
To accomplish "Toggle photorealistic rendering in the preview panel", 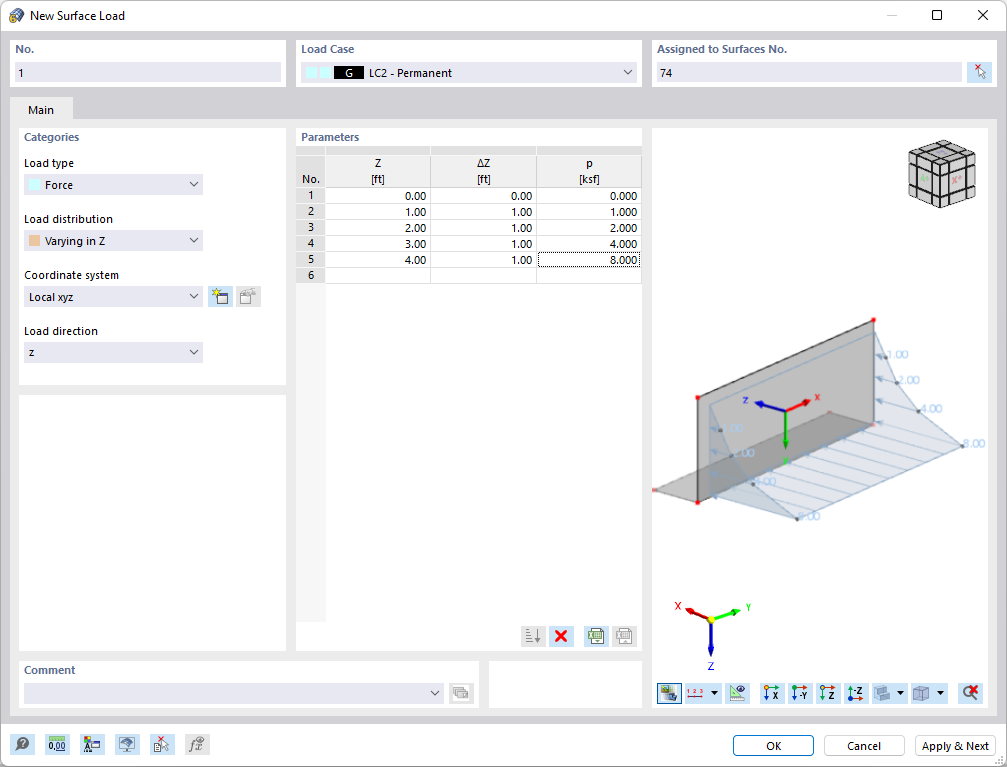I will 668,692.
